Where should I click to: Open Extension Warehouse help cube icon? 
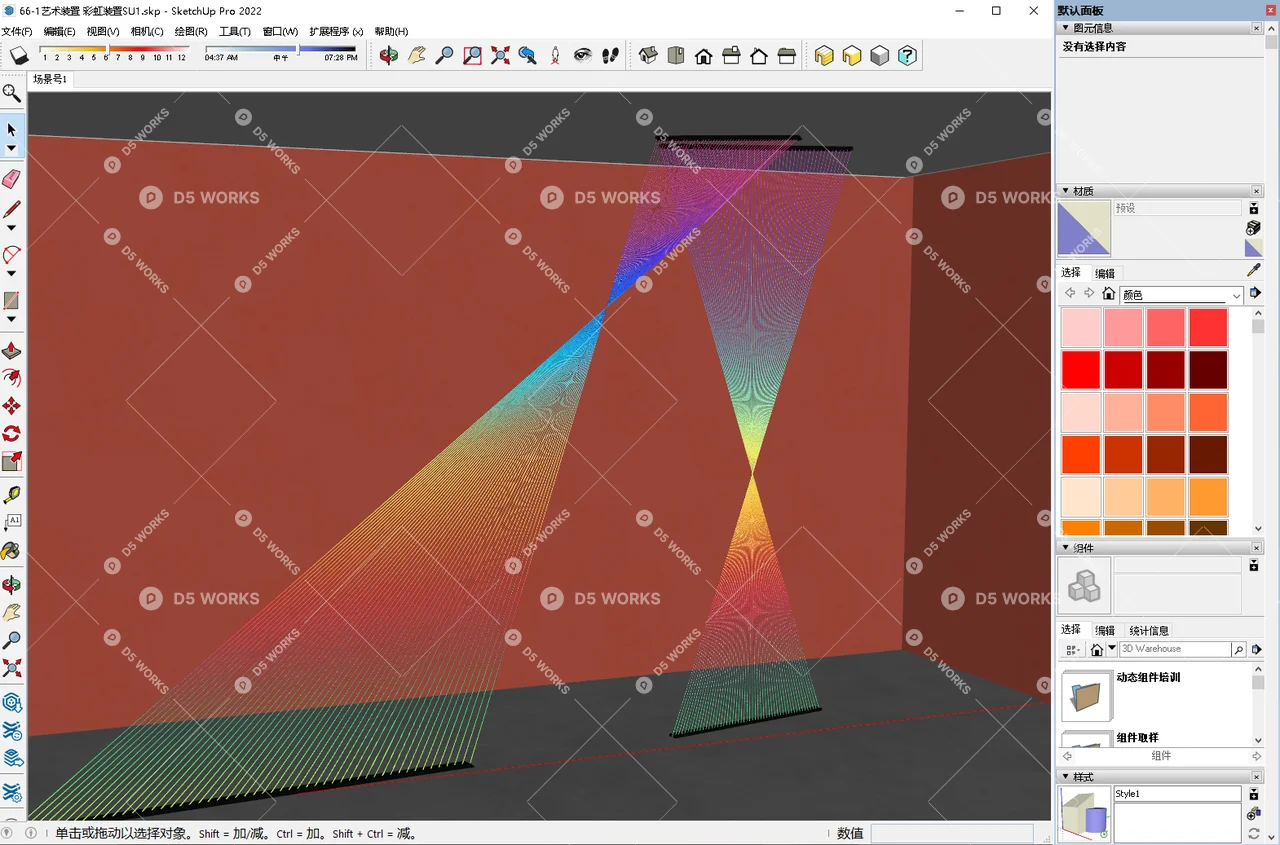(907, 56)
